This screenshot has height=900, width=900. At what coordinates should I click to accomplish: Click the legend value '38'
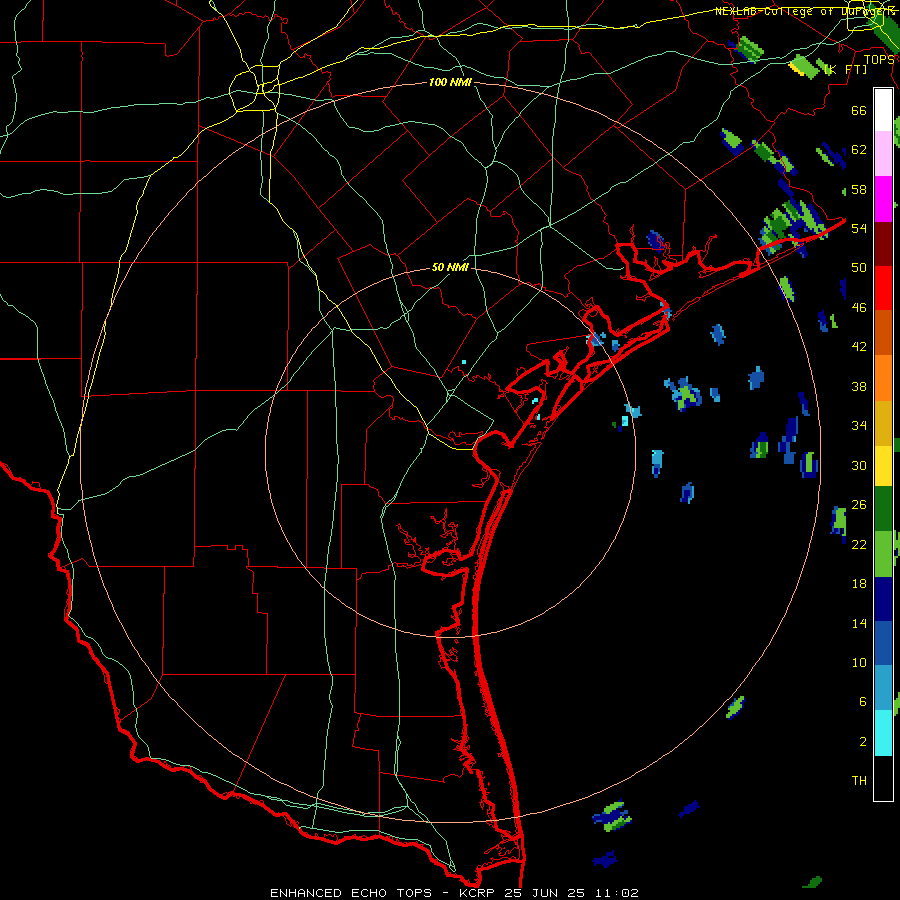point(859,386)
